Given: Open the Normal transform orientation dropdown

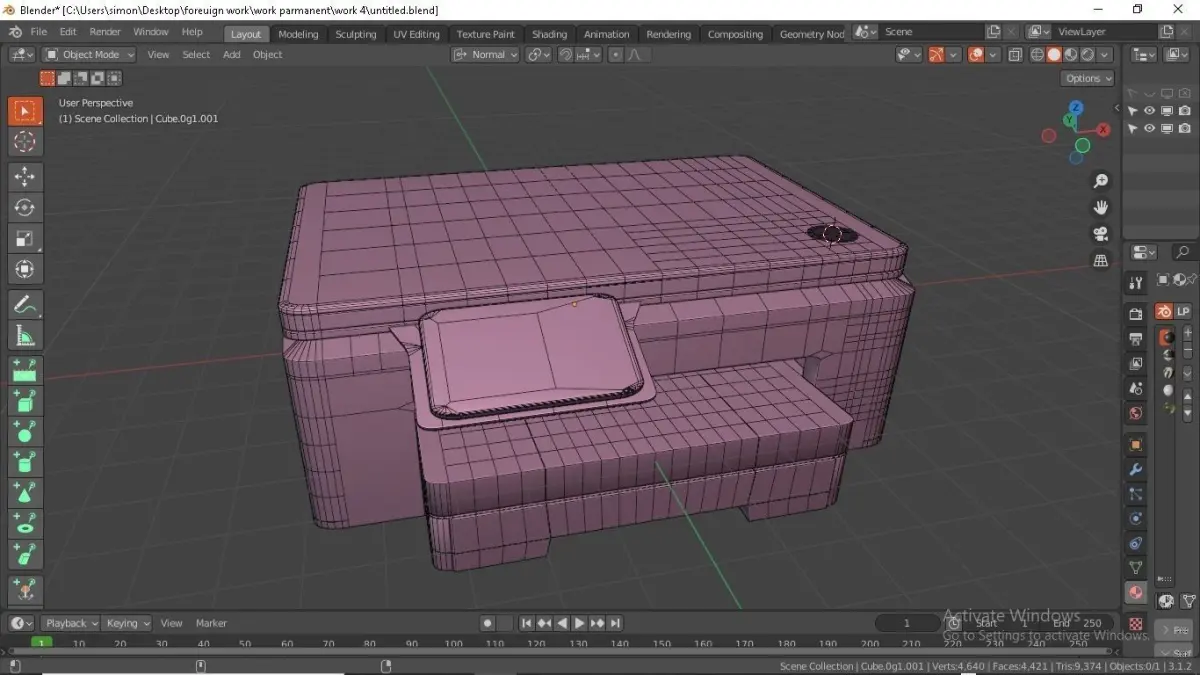Looking at the screenshot, I should pos(486,55).
